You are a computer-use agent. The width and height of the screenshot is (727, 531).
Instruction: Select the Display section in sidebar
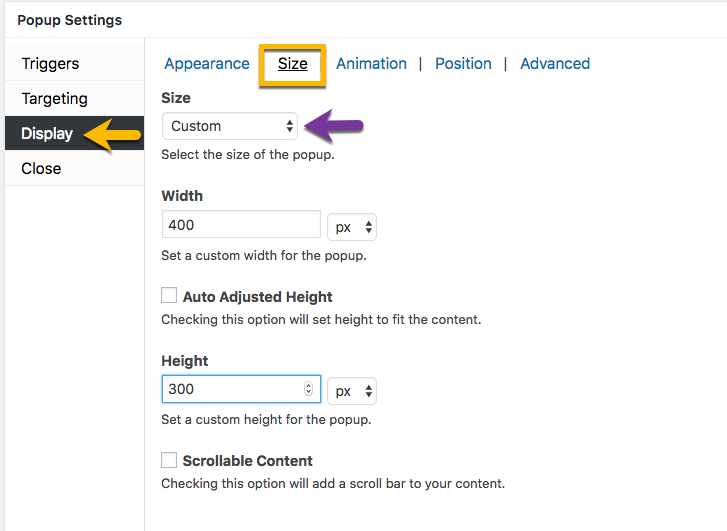[74, 133]
